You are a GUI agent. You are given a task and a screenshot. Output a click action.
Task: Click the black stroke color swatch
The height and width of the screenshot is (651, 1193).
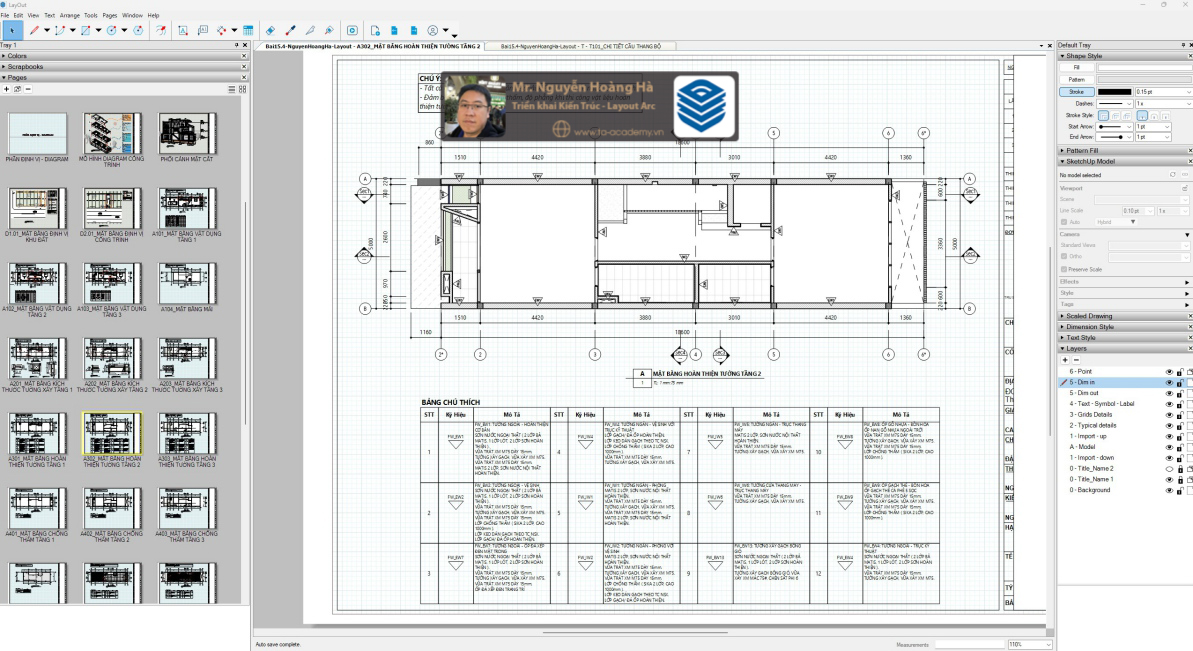[x=1115, y=92]
